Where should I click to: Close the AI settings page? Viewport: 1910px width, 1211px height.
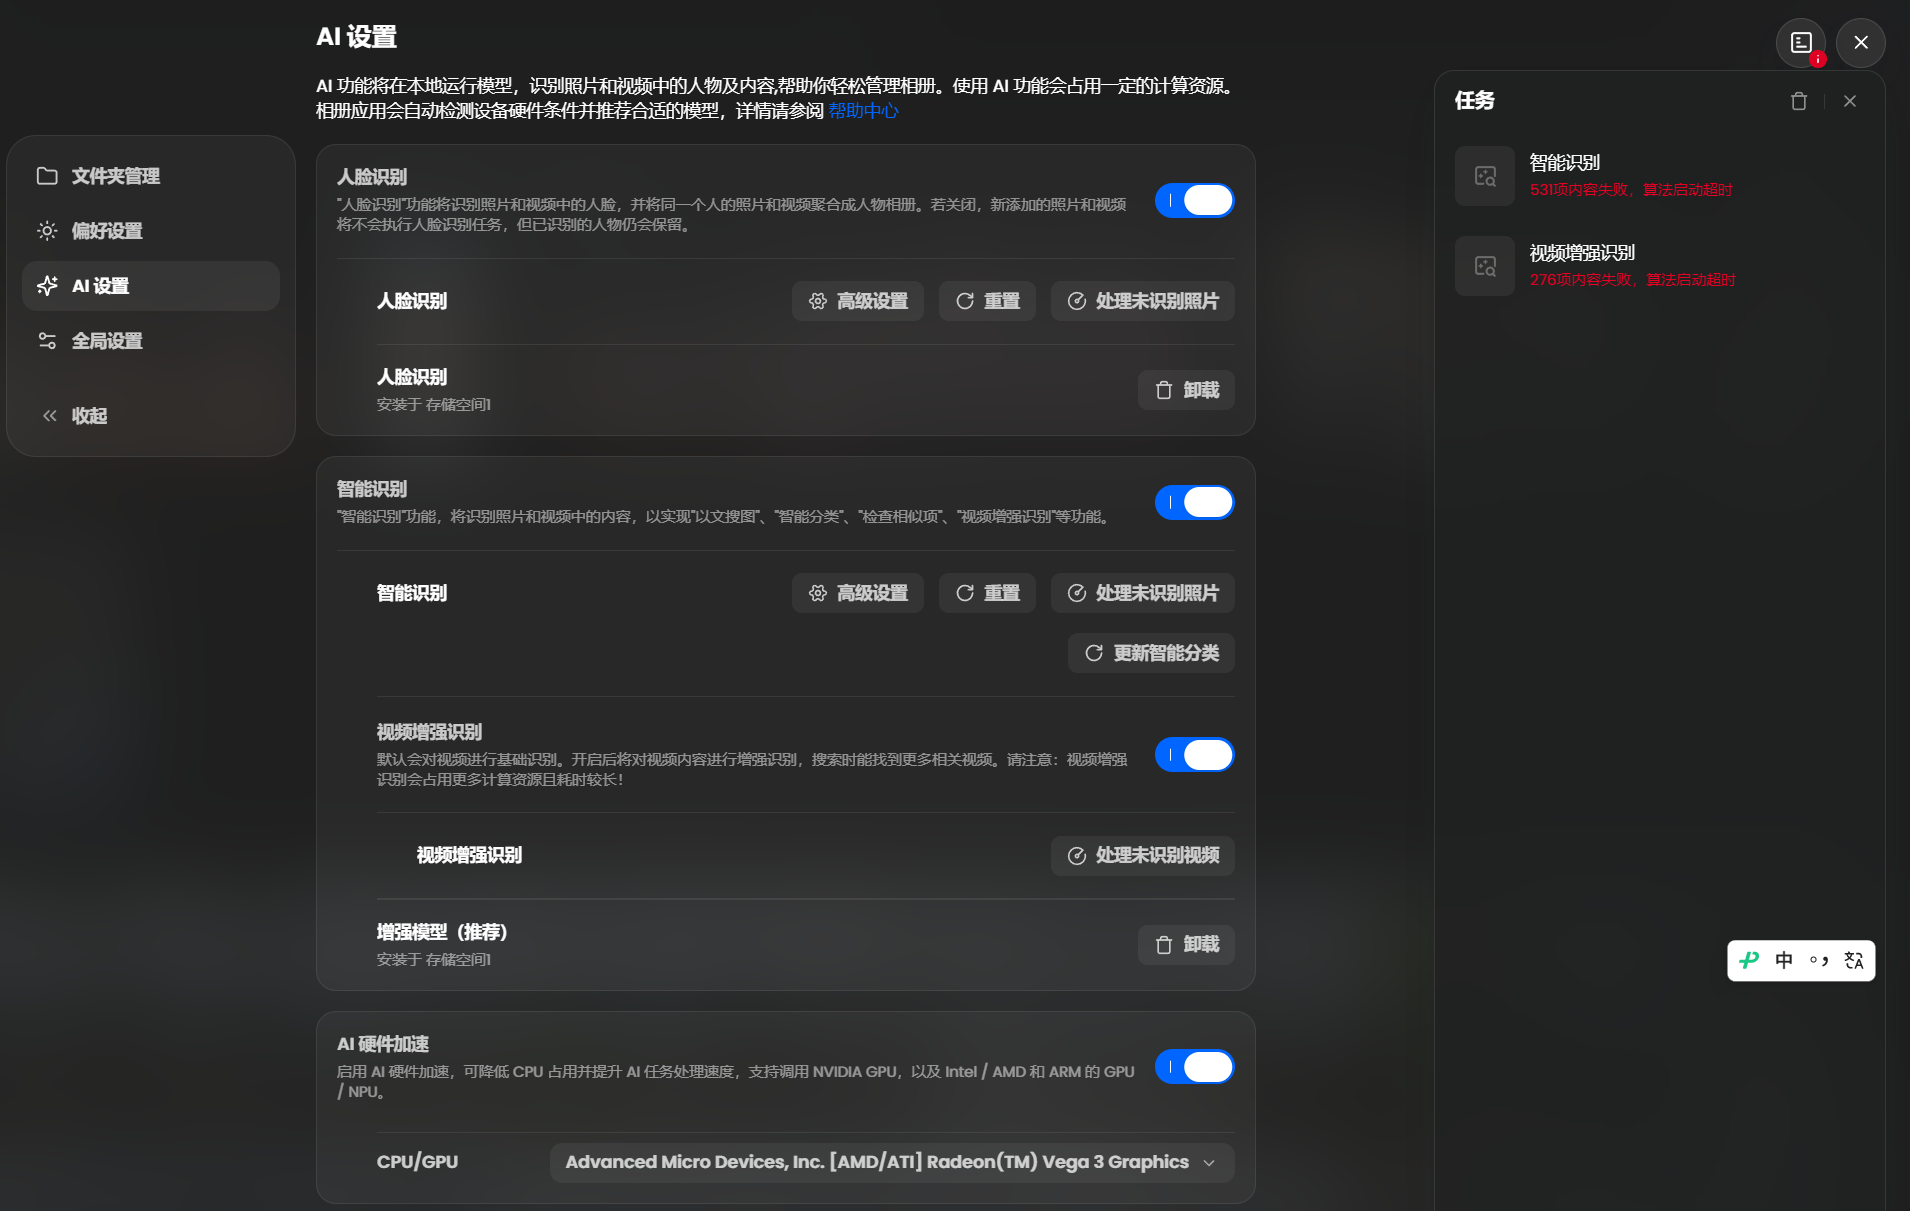point(1861,43)
